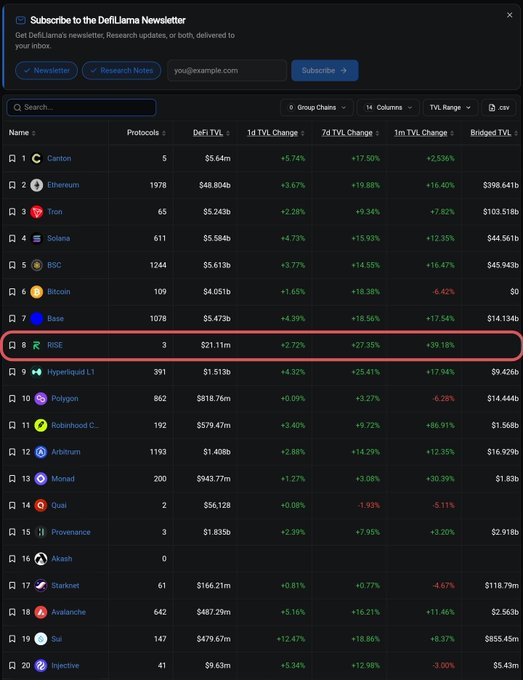Click the Avalanche chain logo
Screen dimensions: 523x680
[41, 612]
